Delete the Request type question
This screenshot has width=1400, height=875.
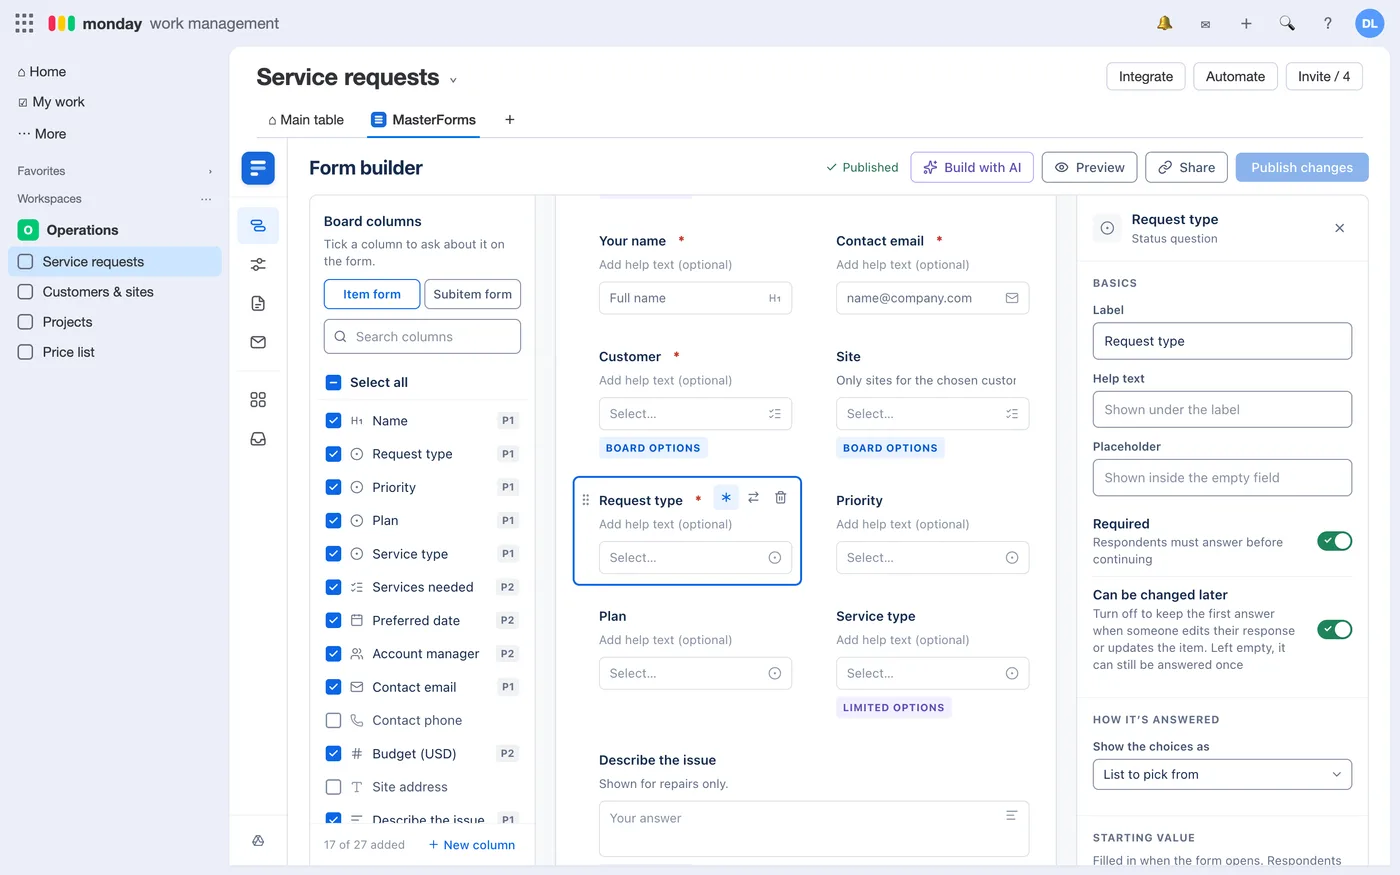click(781, 498)
